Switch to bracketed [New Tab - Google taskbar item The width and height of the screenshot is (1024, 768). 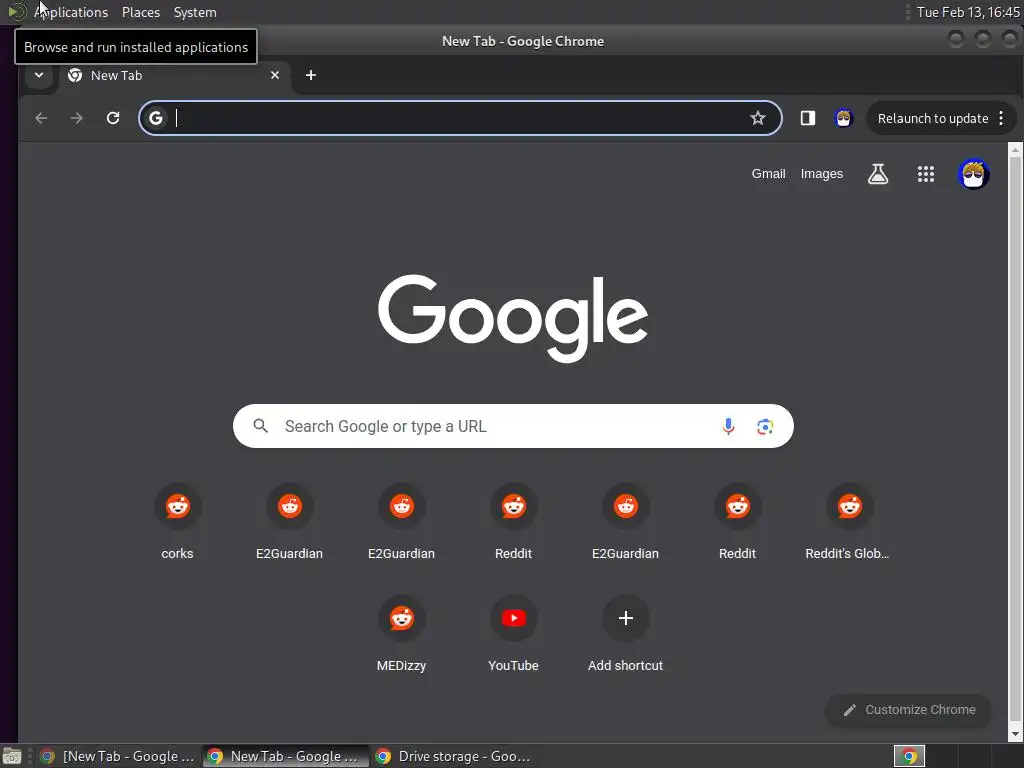coord(118,756)
